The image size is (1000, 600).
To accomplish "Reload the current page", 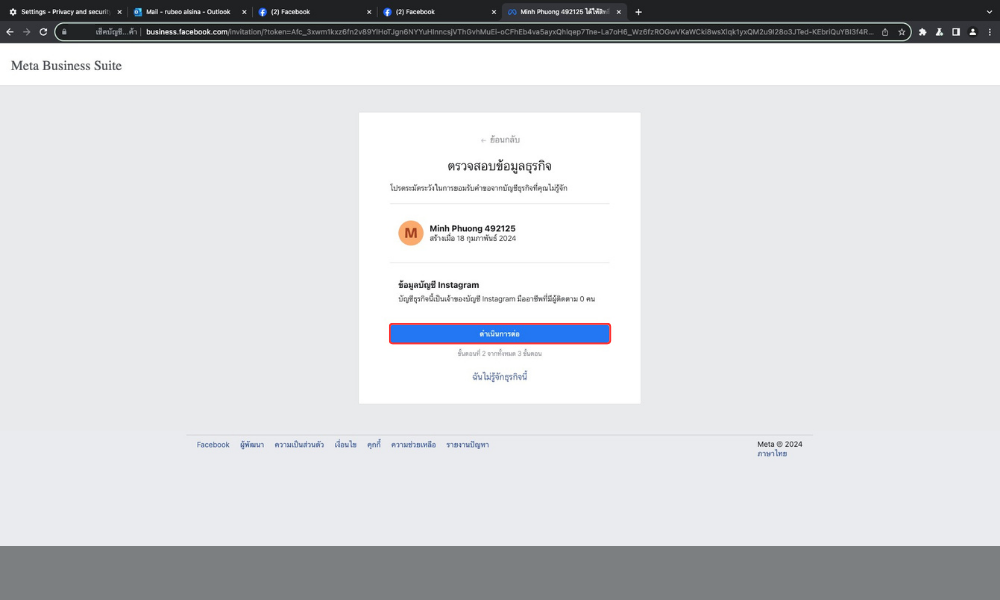I will pyautogui.click(x=43, y=32).
